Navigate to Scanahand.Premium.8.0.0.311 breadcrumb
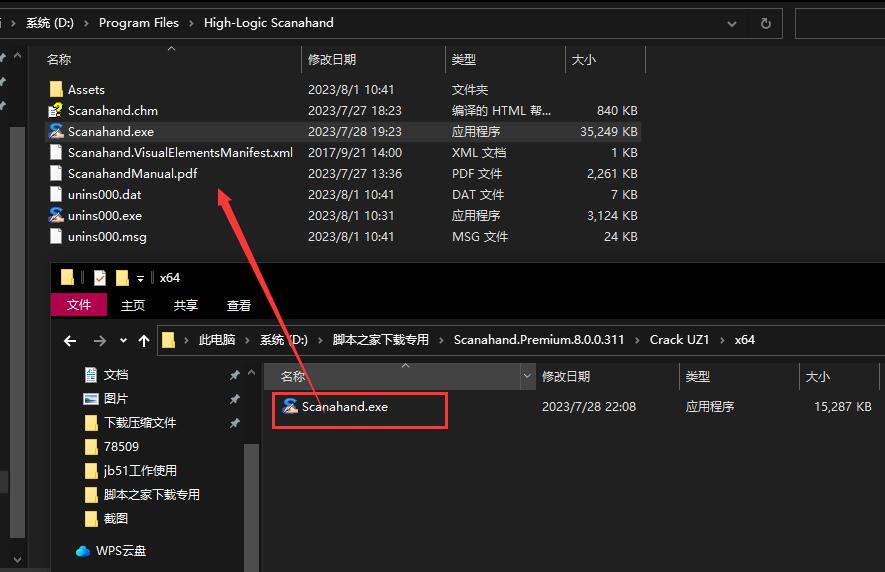The height and width of the screenshot is (572, 885). point(539,339)
